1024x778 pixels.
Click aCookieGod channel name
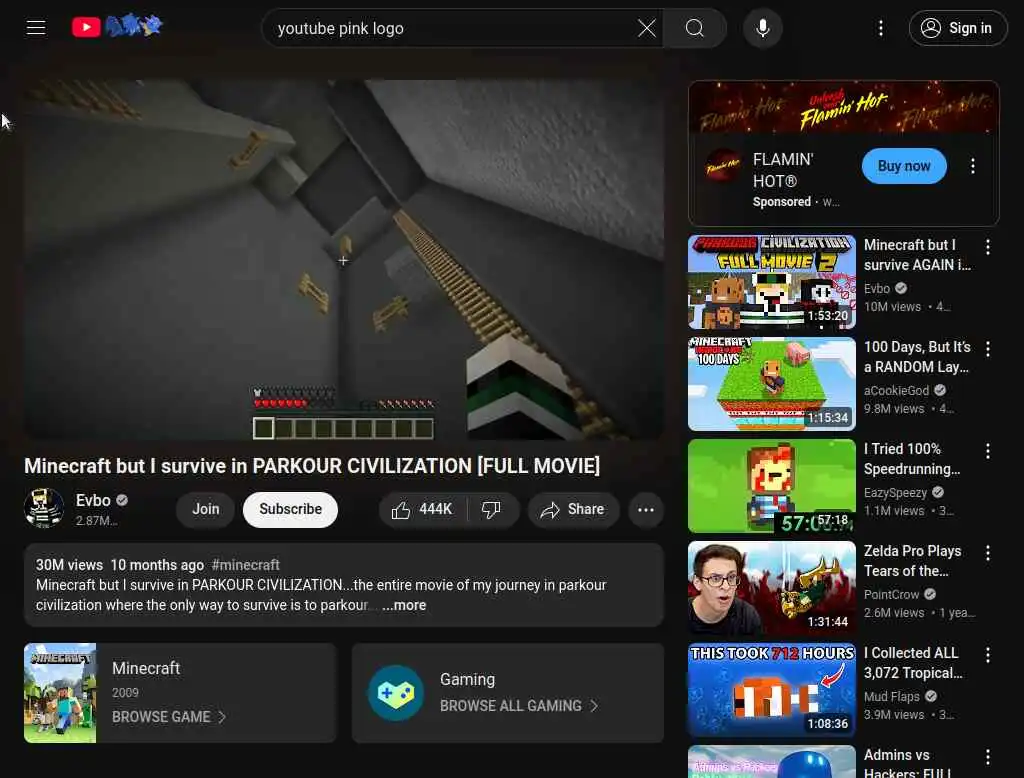point(896,391)
